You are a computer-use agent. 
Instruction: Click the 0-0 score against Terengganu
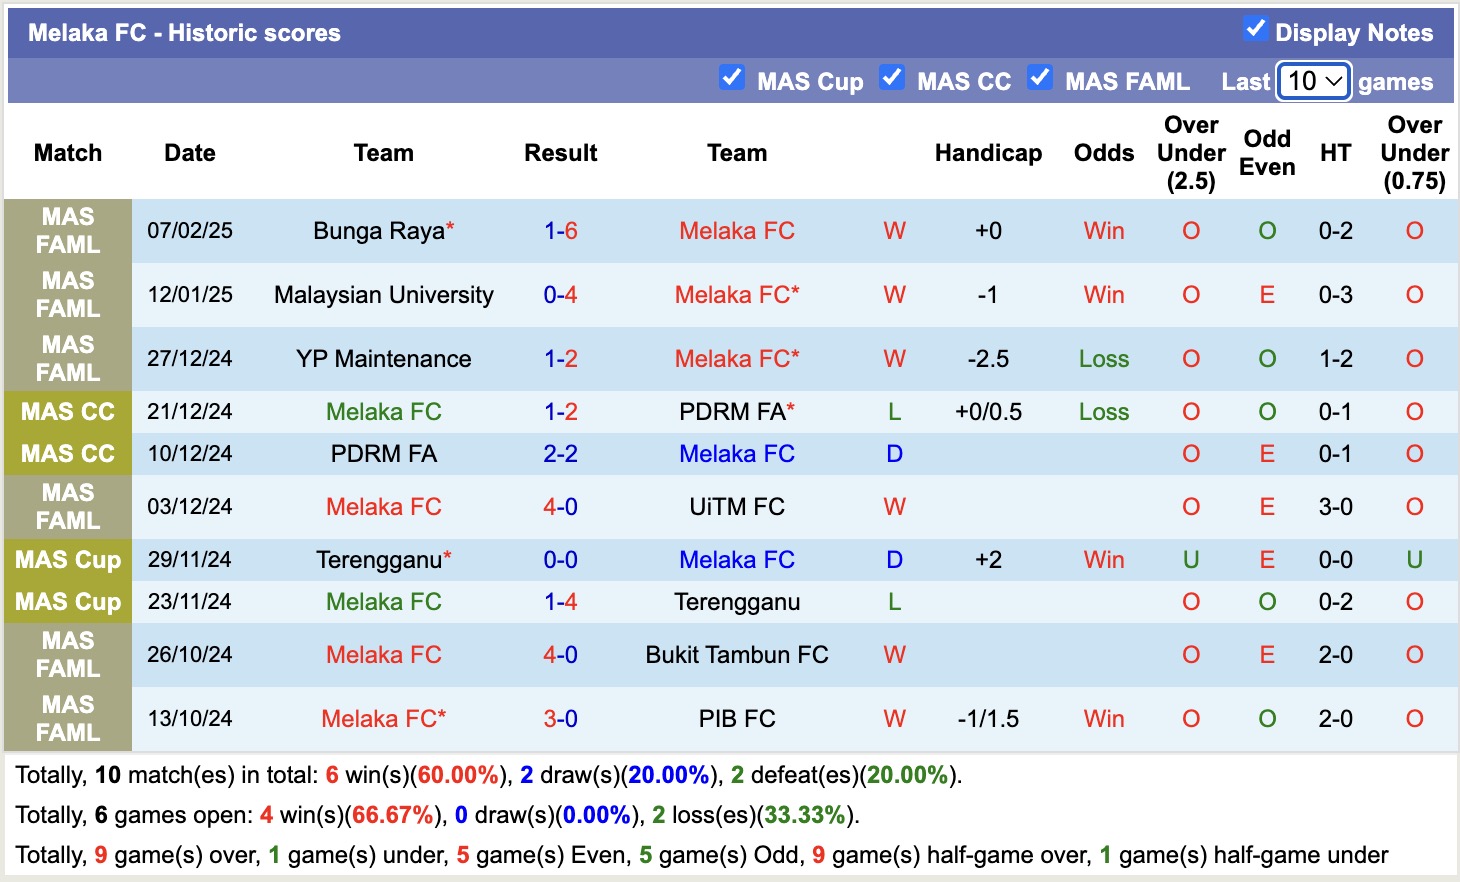point(561,560)
